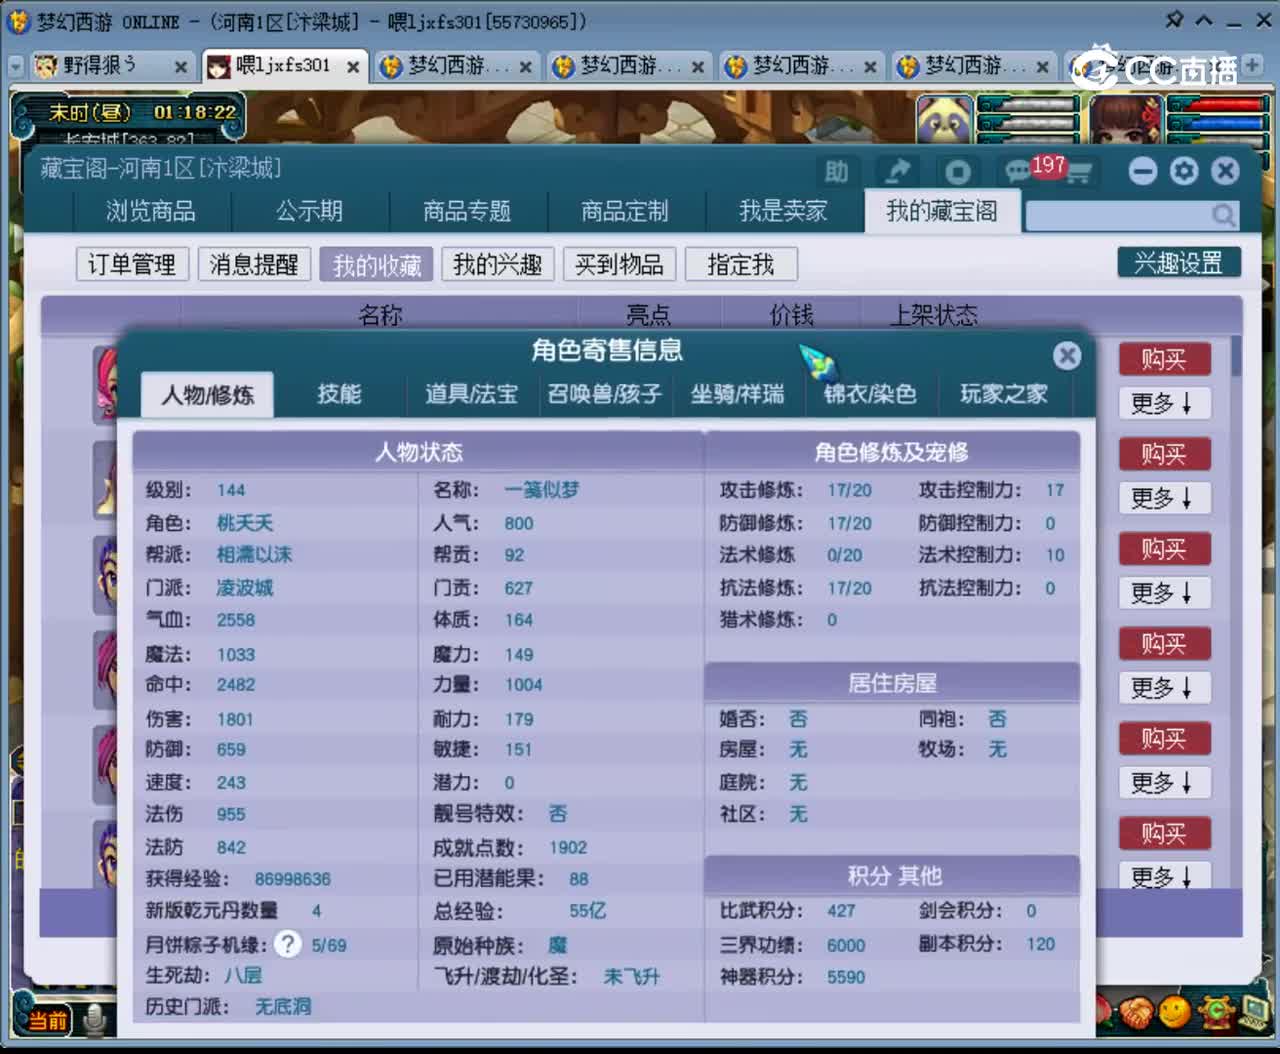The height and width of the screenshot is (1054, 1280).
Task: Click character name 一簑似梦
Action: [x=541, y=490]
